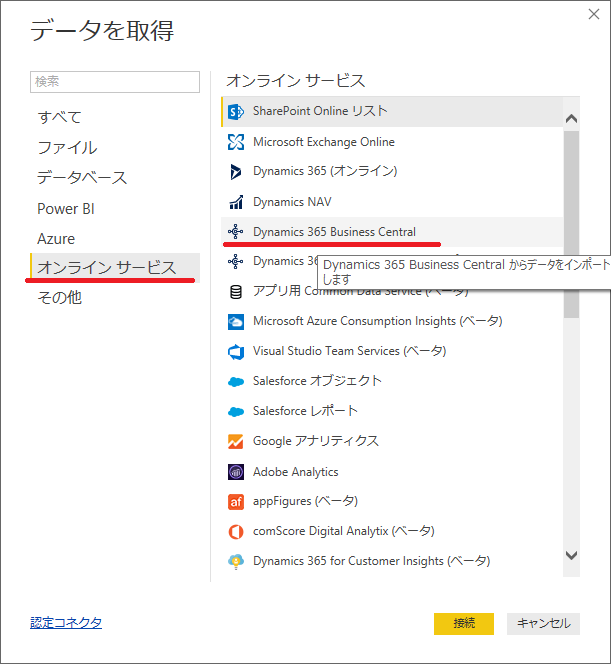
Task: Select Dynamics 365 for Customer Insights (ベータ)
Action: [x=392, y=562]
